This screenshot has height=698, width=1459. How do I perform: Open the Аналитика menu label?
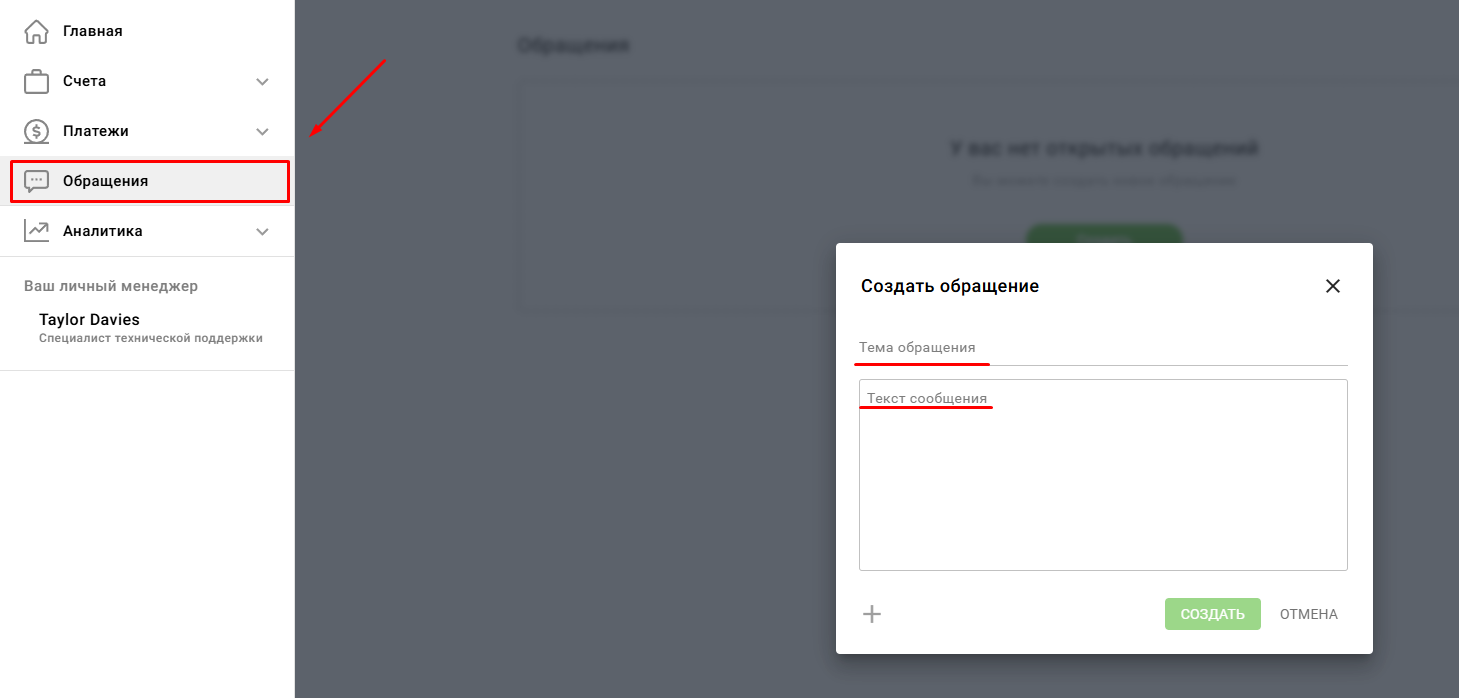(102, 231)
